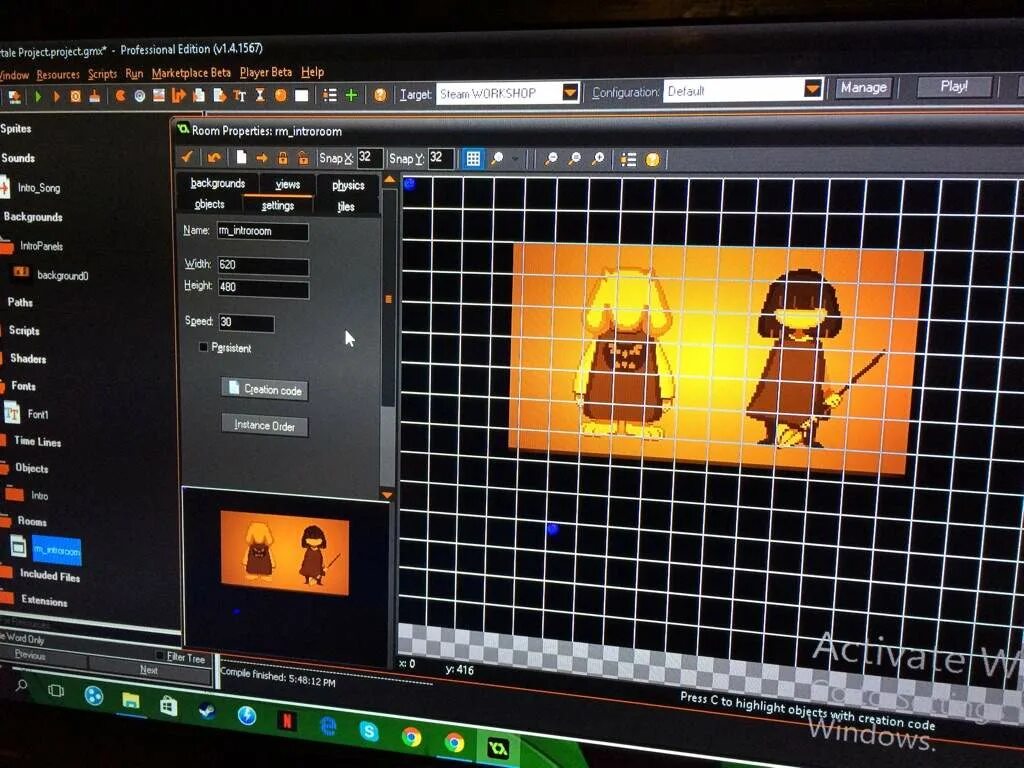This screenshot has height=768, width=1024.
Task: Open the Scripts menu
Action: 103,74
